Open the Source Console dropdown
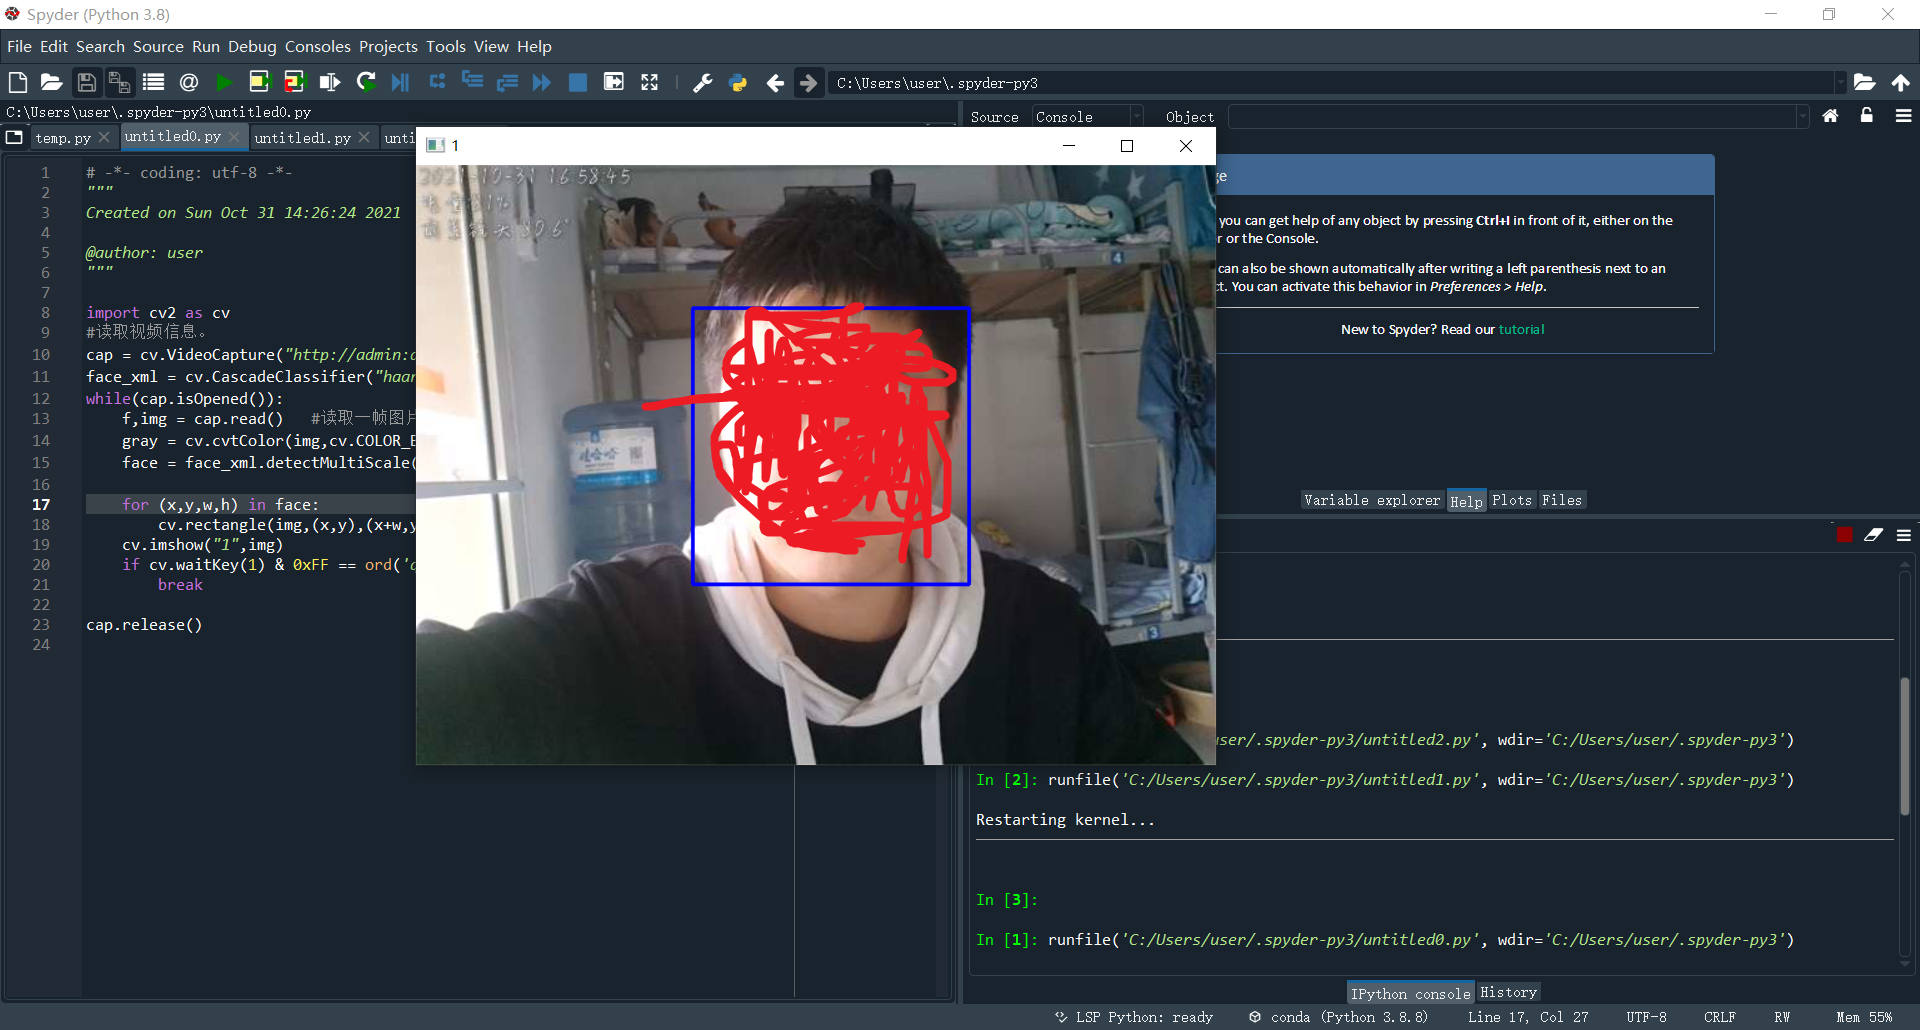 point(1087,117)
